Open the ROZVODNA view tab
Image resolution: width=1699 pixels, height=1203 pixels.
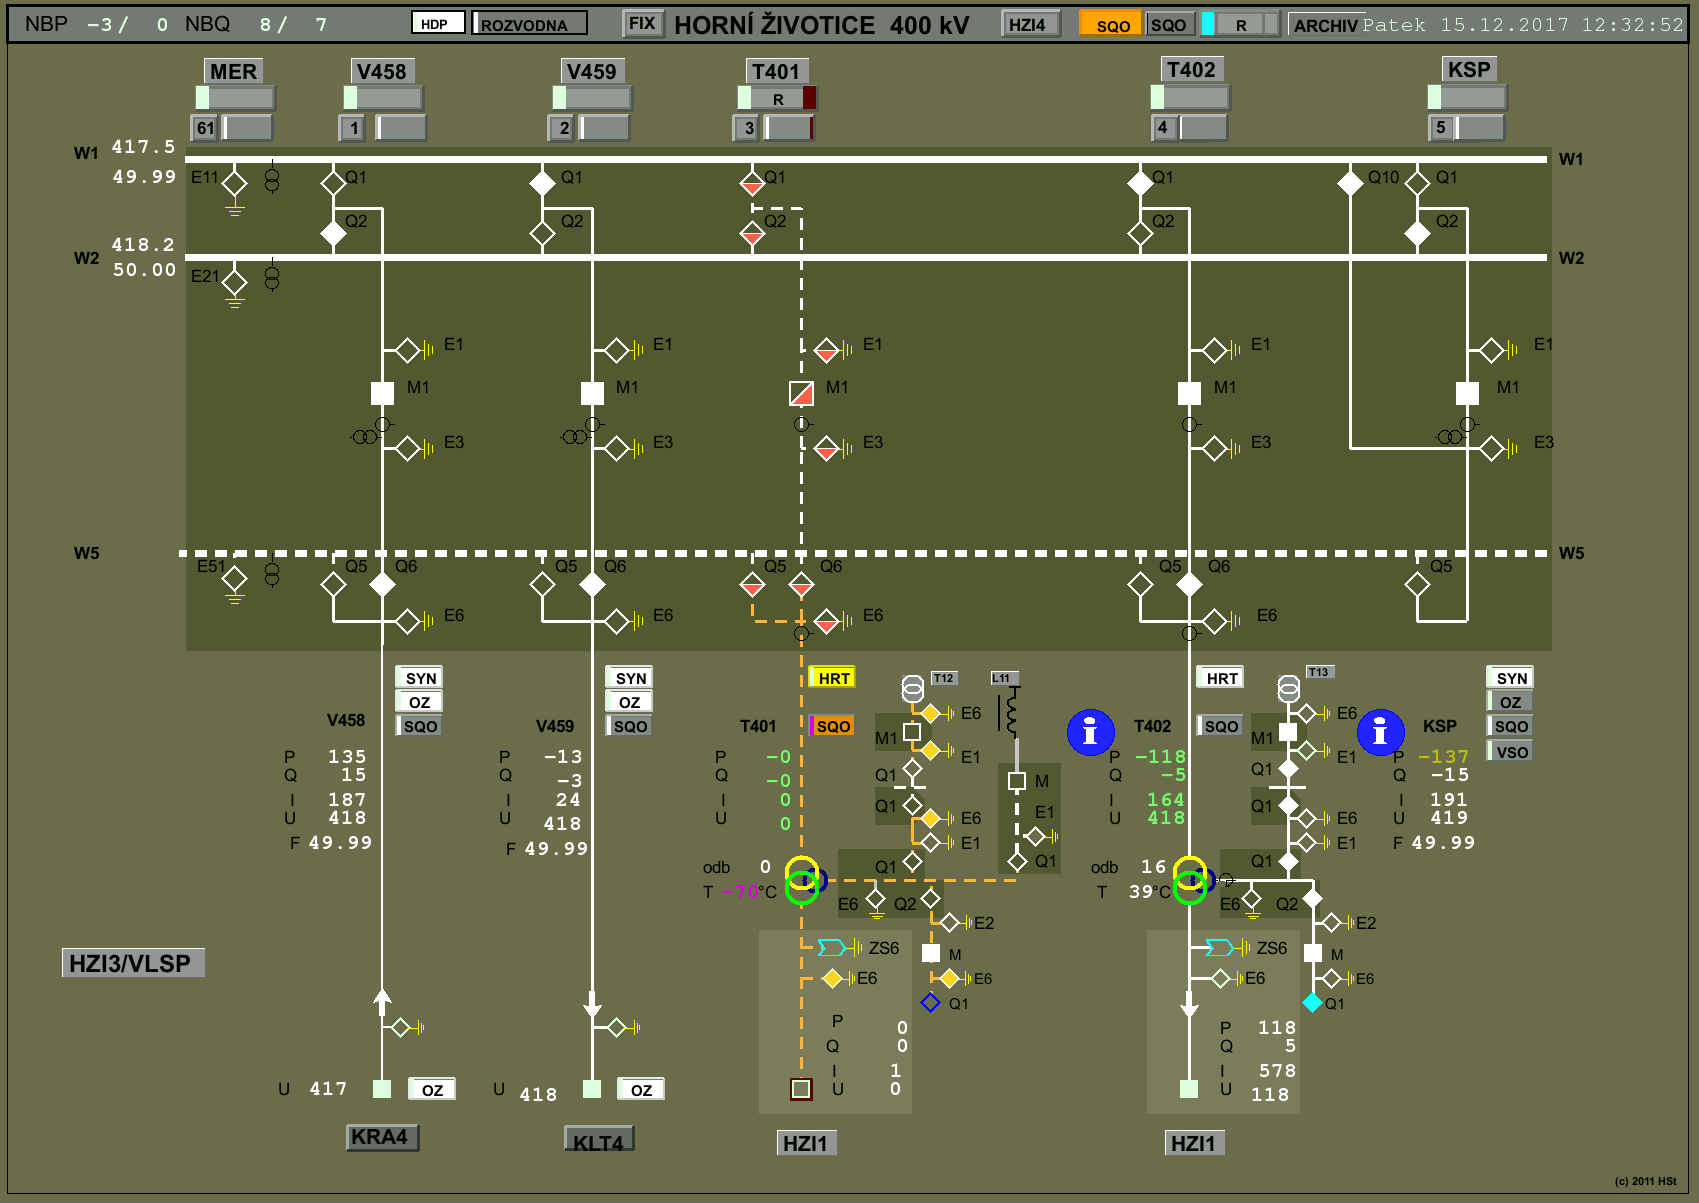pyautogui.click(x=529, y=23)
